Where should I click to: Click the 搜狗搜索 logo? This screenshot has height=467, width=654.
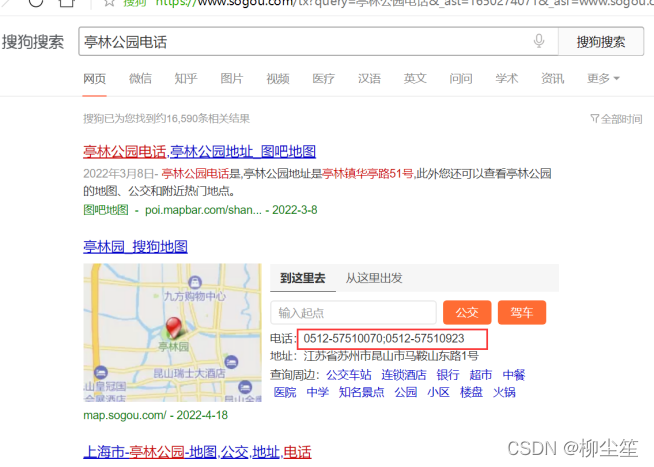coord(33,42)
